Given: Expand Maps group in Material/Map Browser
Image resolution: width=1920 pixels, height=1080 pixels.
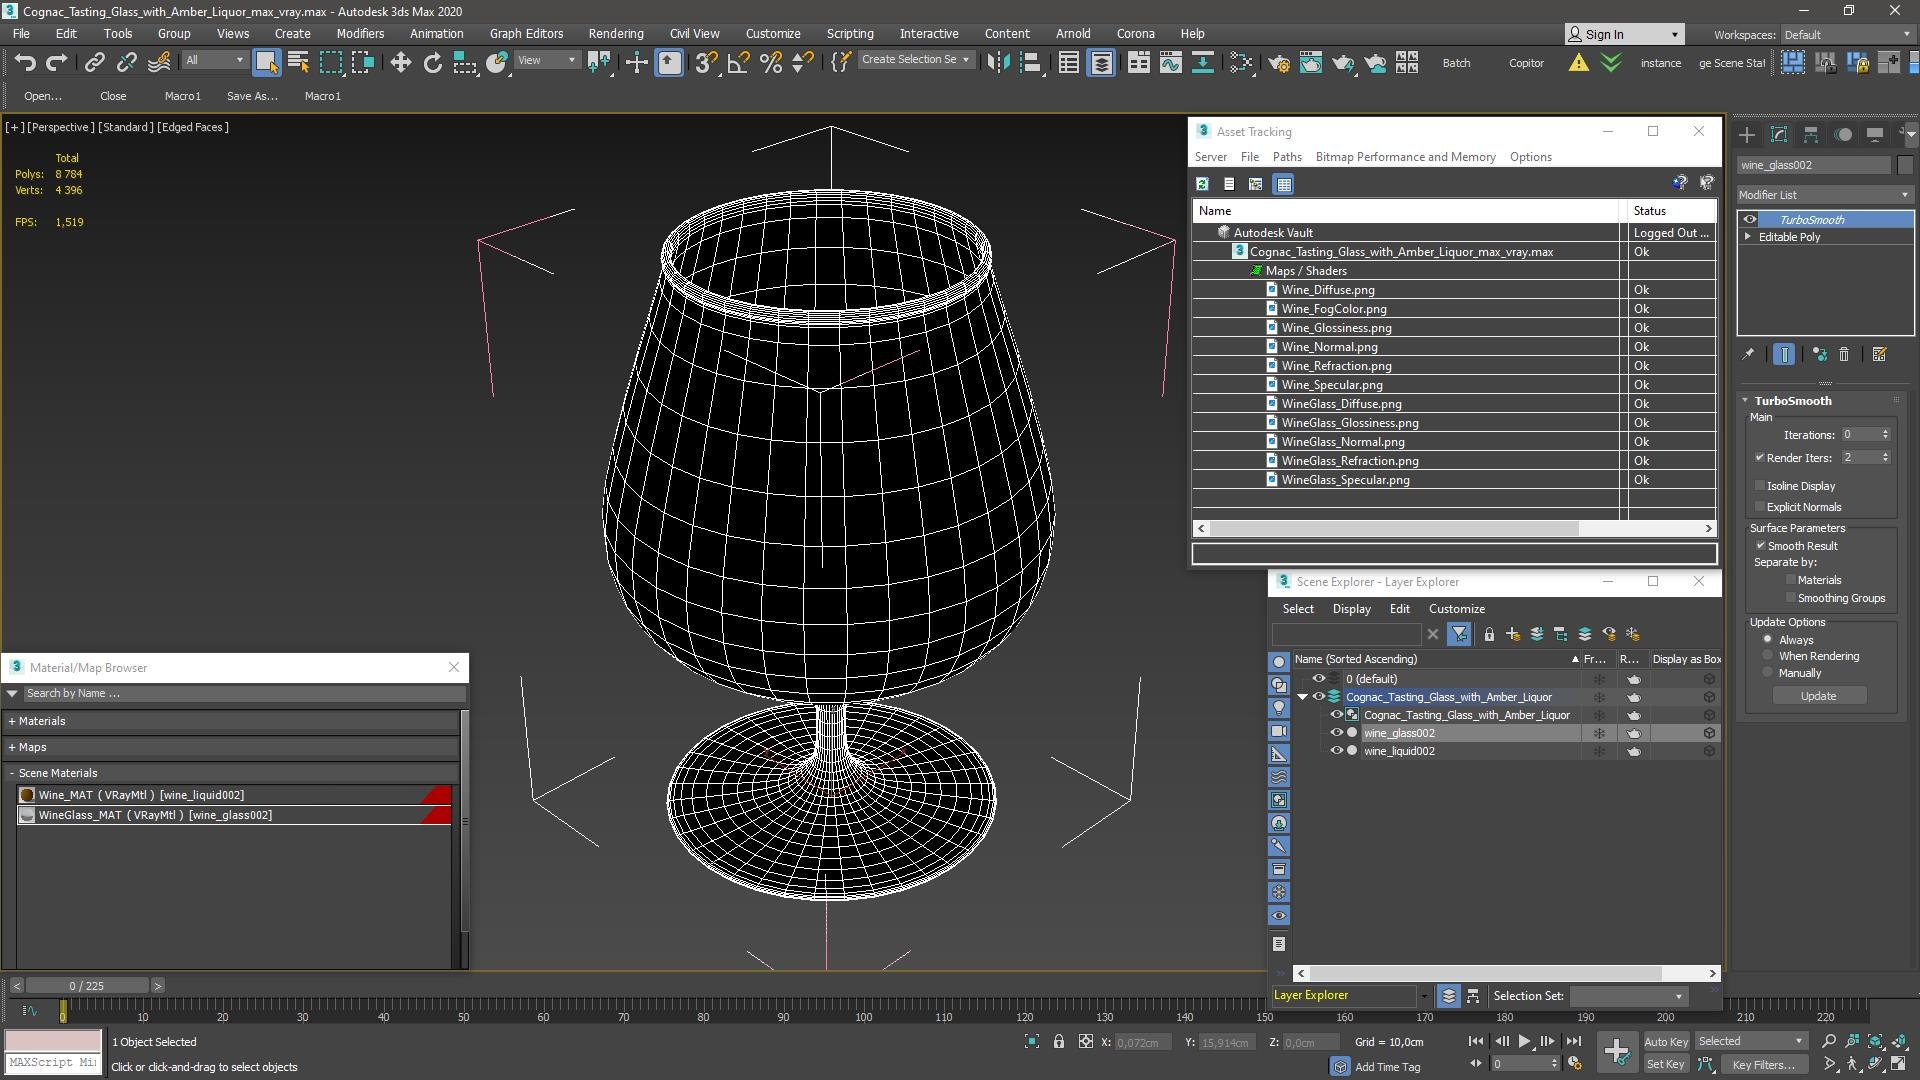Looking at the screenshot, I should click(12, 747).
